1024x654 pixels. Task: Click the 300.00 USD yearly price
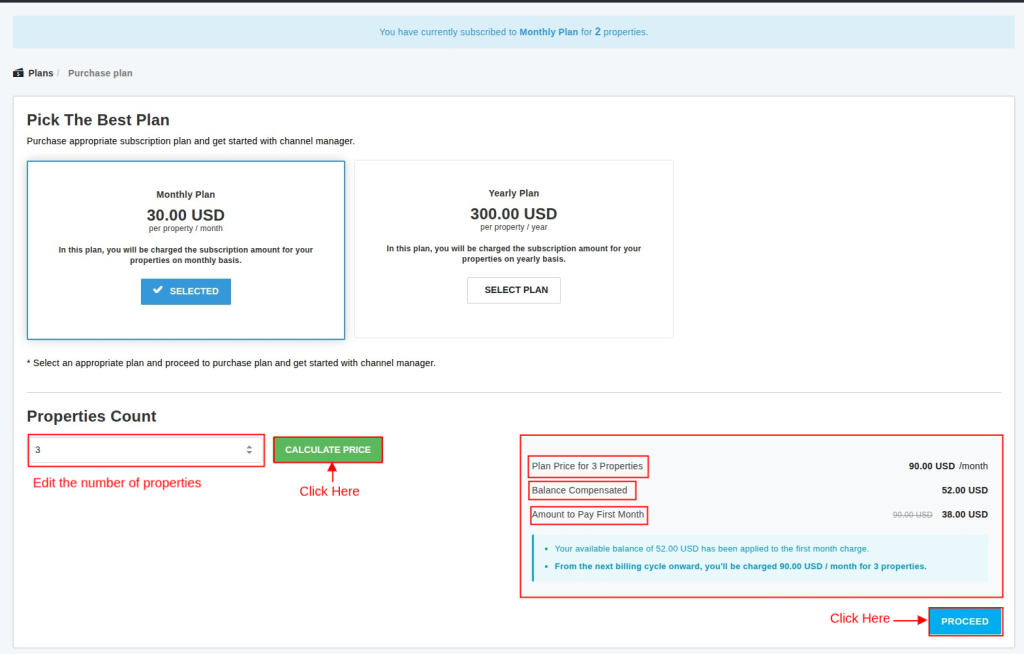point(514,214)
